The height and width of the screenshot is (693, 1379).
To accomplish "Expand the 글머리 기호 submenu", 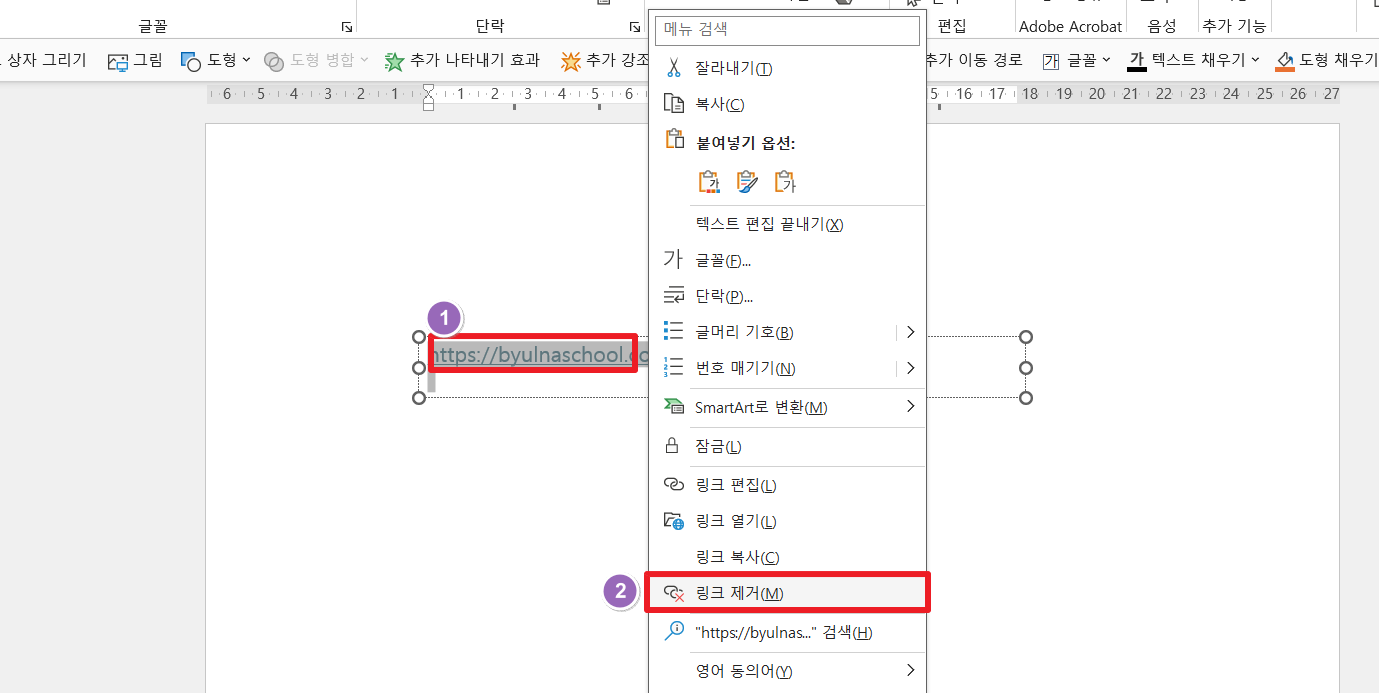I will click(910, 331).
